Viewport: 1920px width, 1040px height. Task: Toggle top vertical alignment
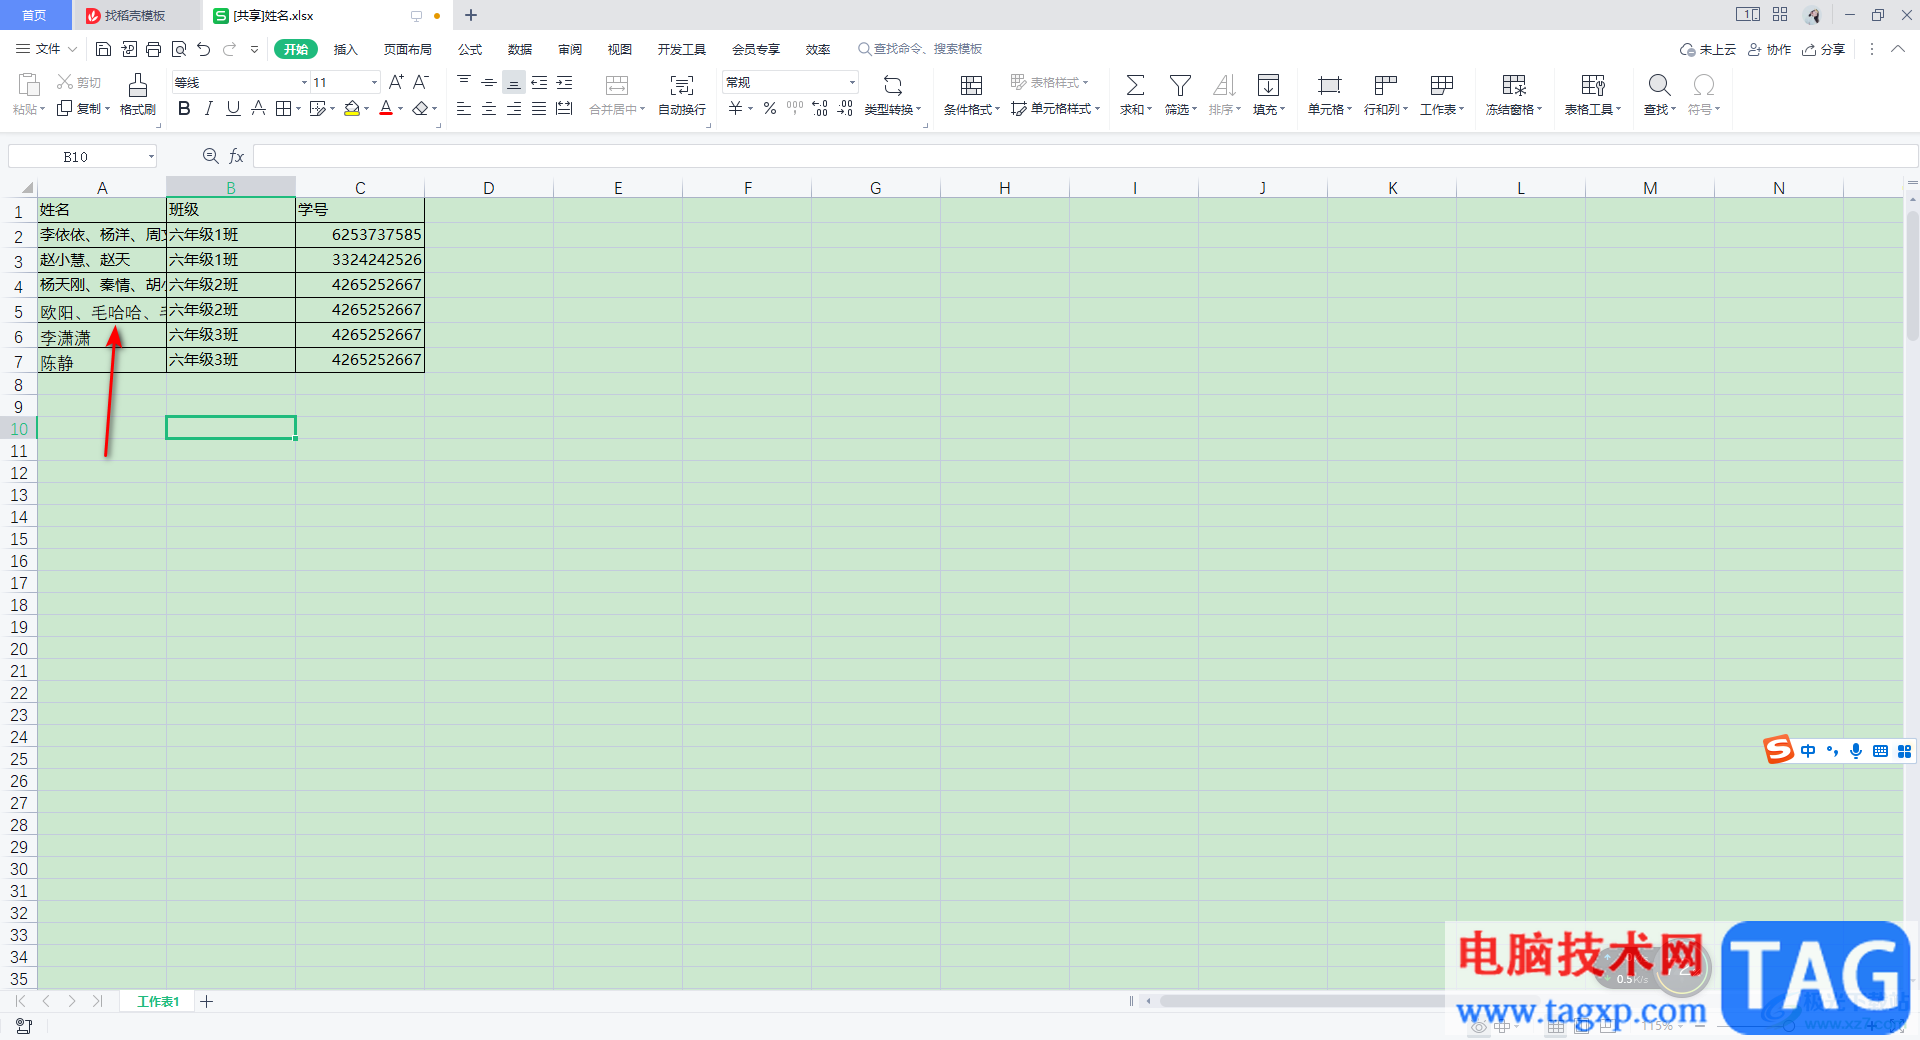click(x=464, y=82)
